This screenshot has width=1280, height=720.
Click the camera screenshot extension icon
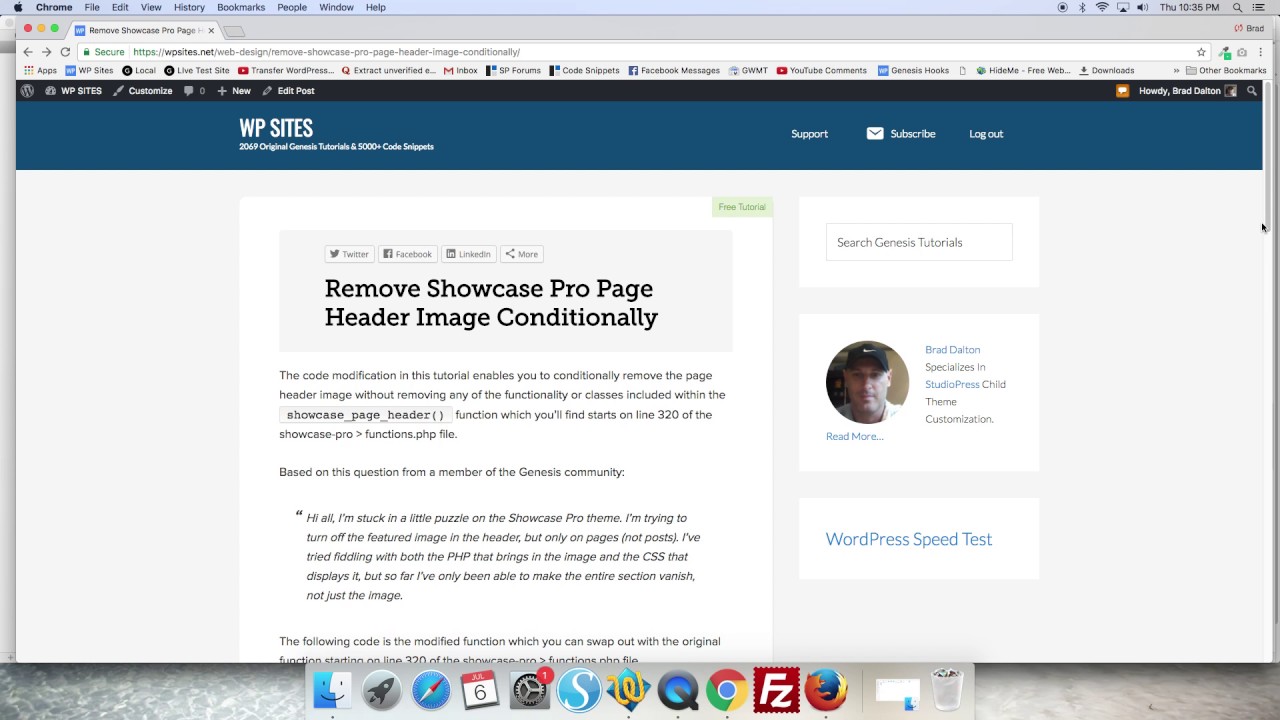pos(1242,52)
